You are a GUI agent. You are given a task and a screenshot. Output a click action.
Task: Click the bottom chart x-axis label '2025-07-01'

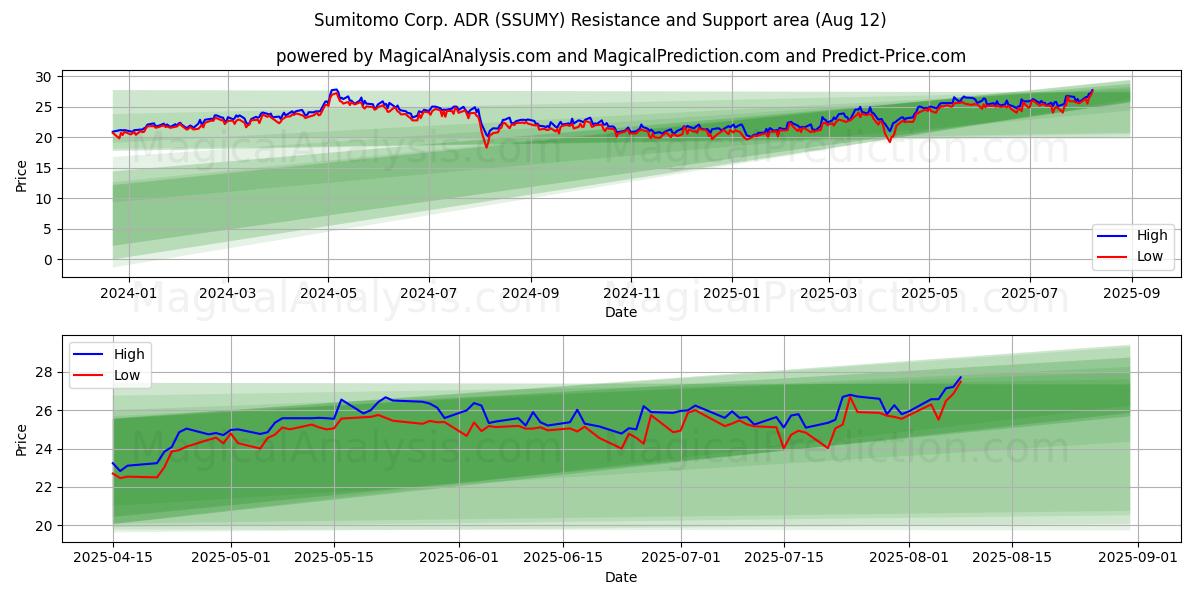679,559
